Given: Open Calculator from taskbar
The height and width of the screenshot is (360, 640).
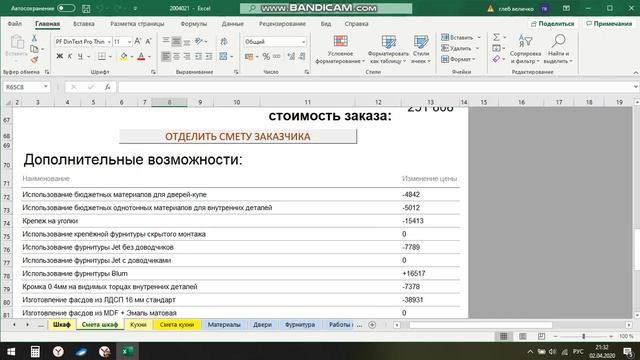Looking at the screenshot, I should [35, 351].
